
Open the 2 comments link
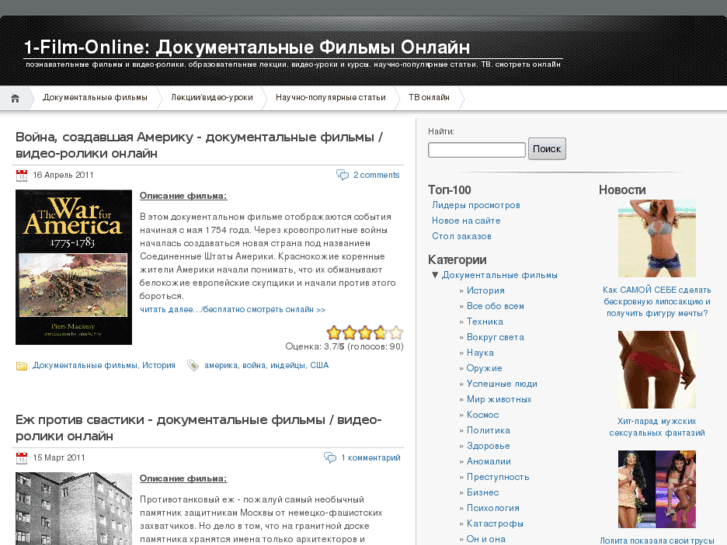(376, 175)
